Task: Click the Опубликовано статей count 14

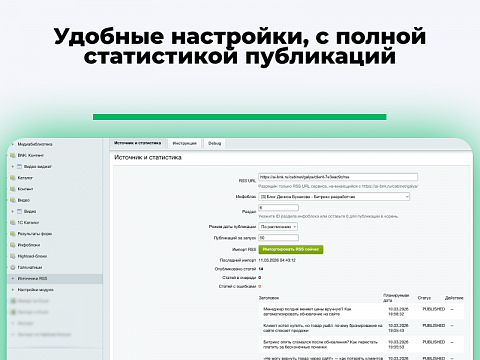Action: pos(261,269)
